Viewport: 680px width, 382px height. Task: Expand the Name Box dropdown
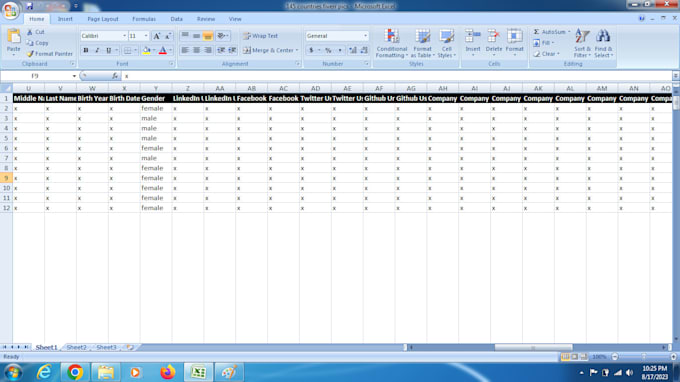tap(74, 76)
